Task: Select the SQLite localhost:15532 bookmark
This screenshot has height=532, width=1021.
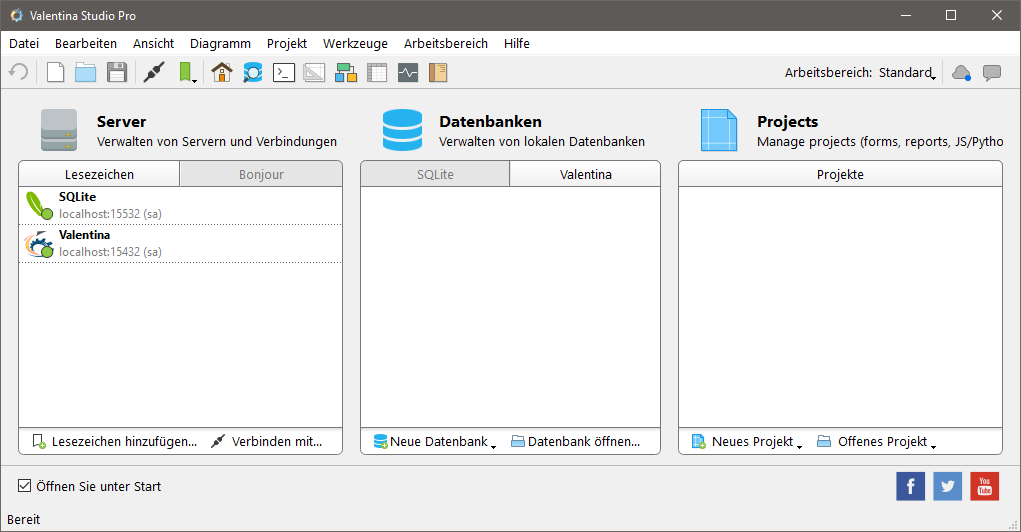Action: pyautogui.click(x=180, y=205)
